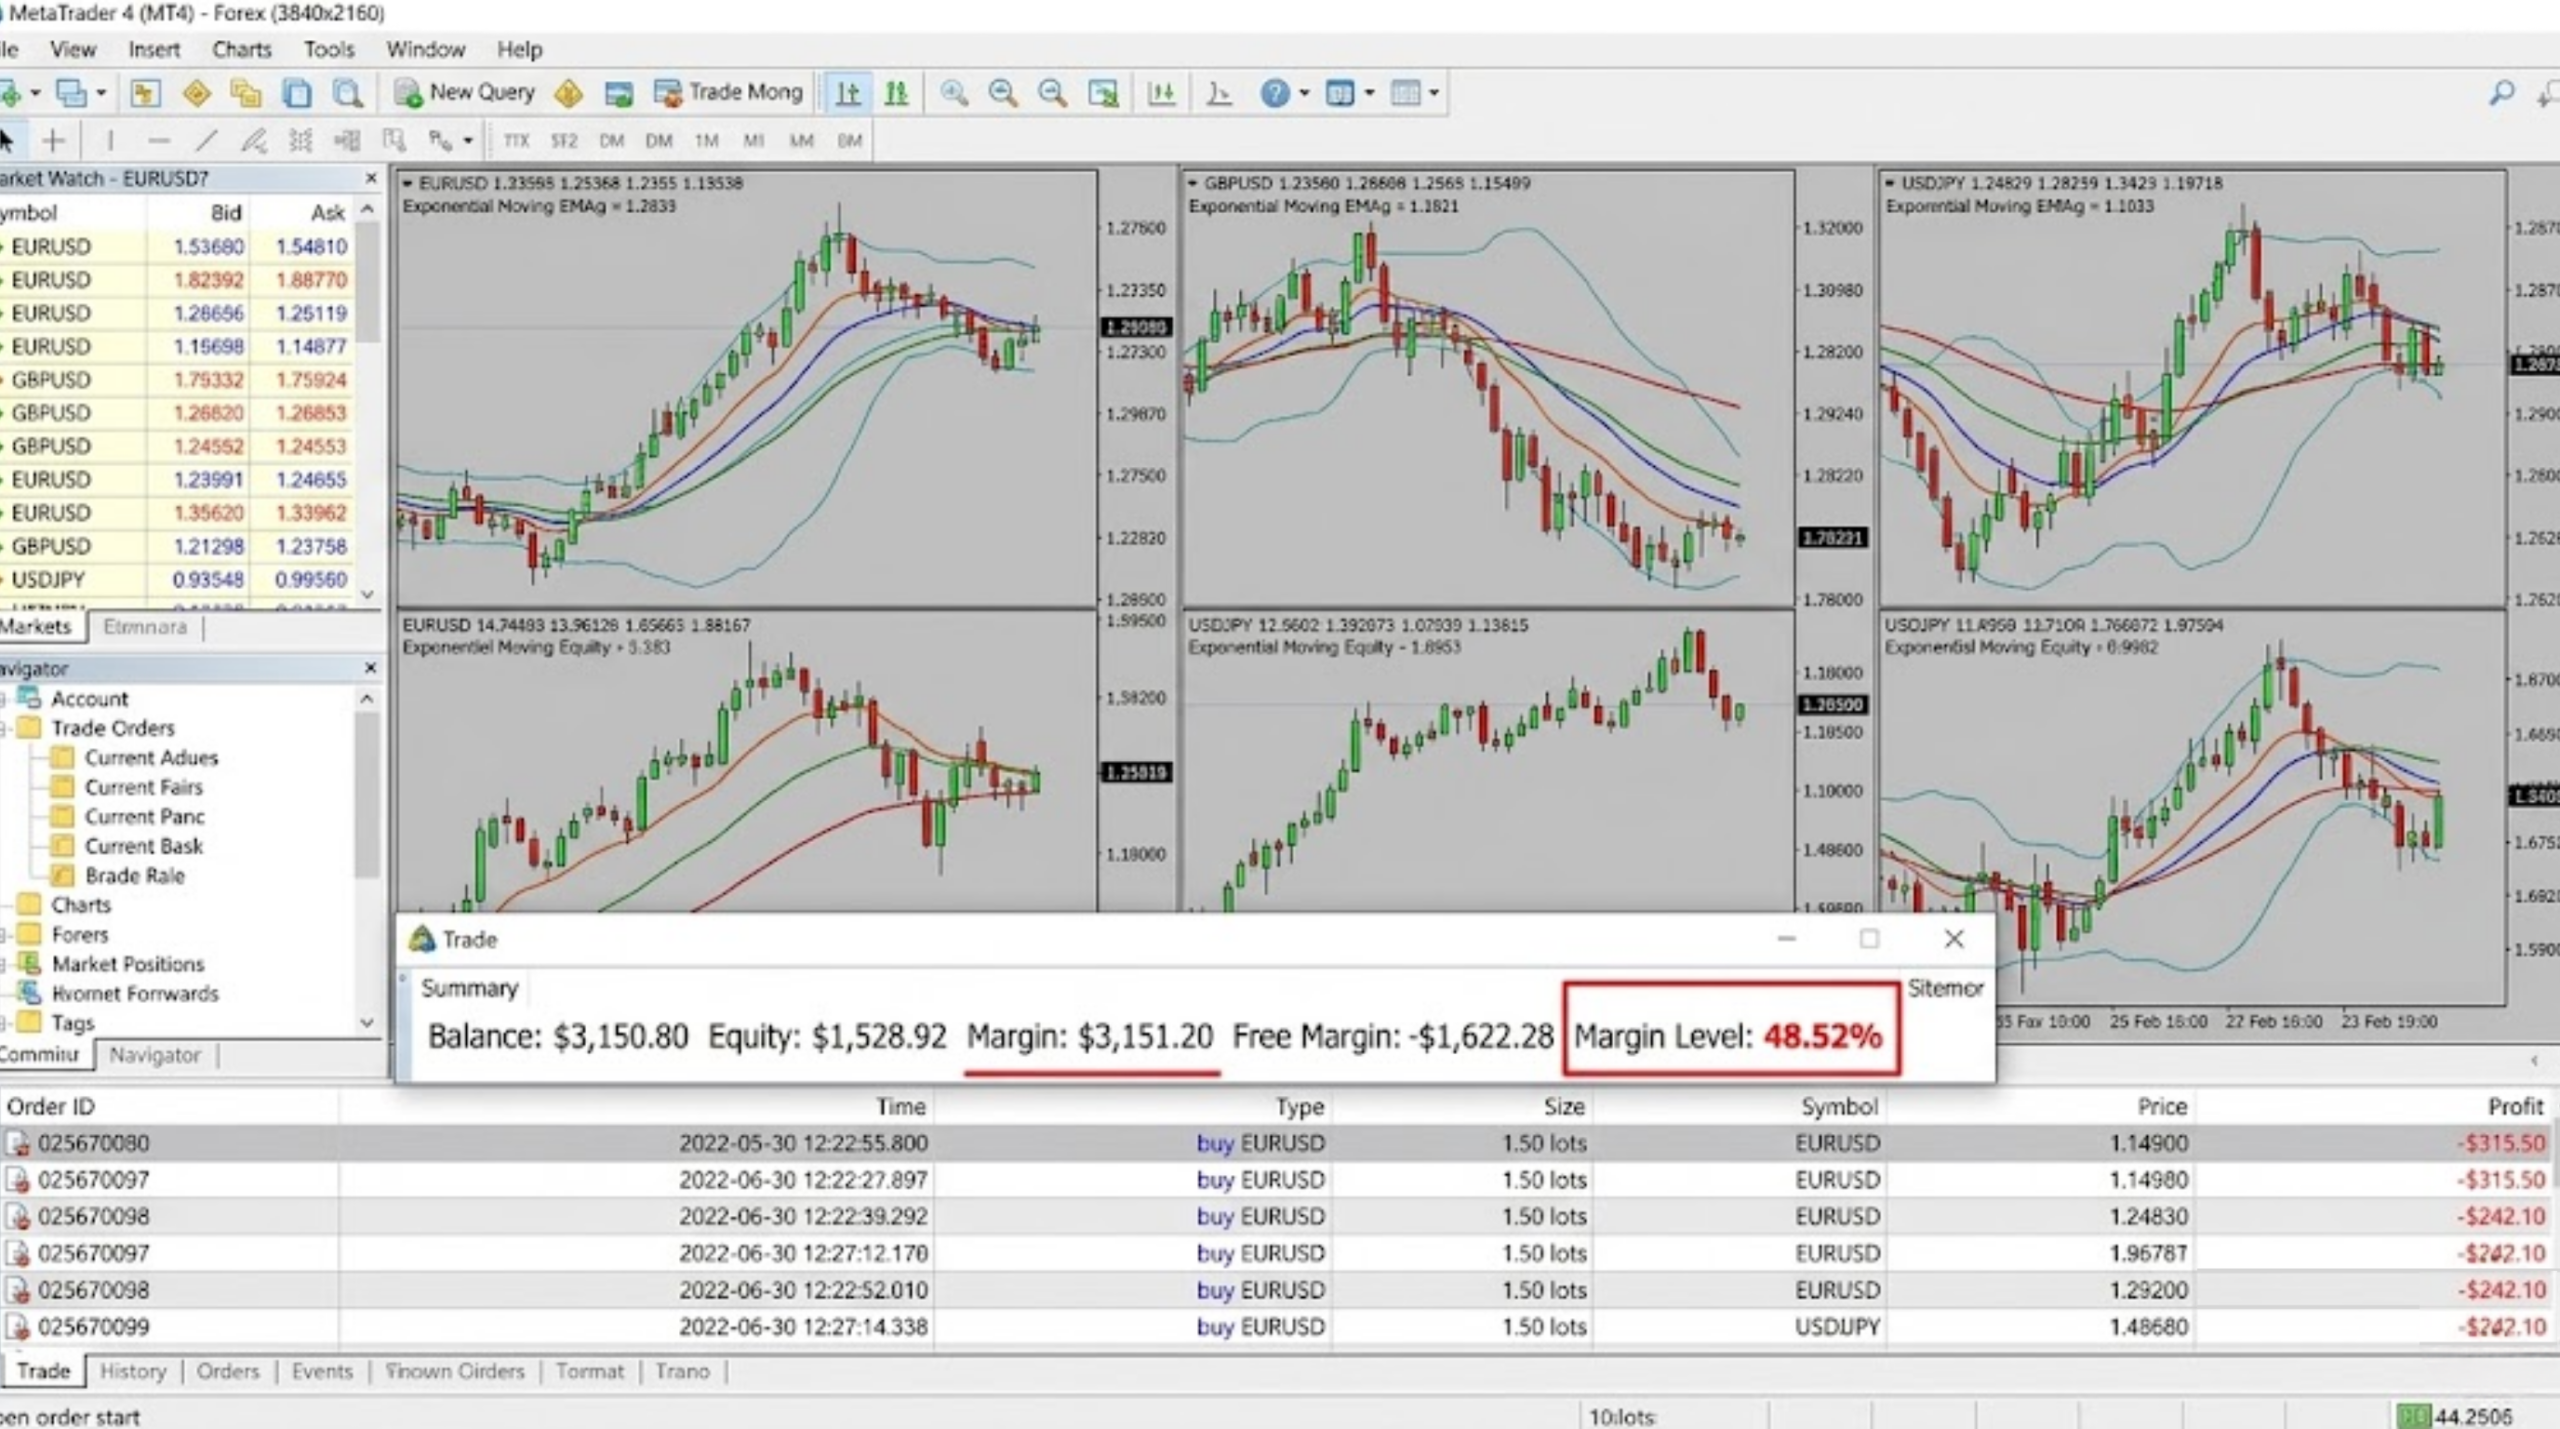
Task: Pick the horizontal line drawing tool
Action: pos(158,141)
